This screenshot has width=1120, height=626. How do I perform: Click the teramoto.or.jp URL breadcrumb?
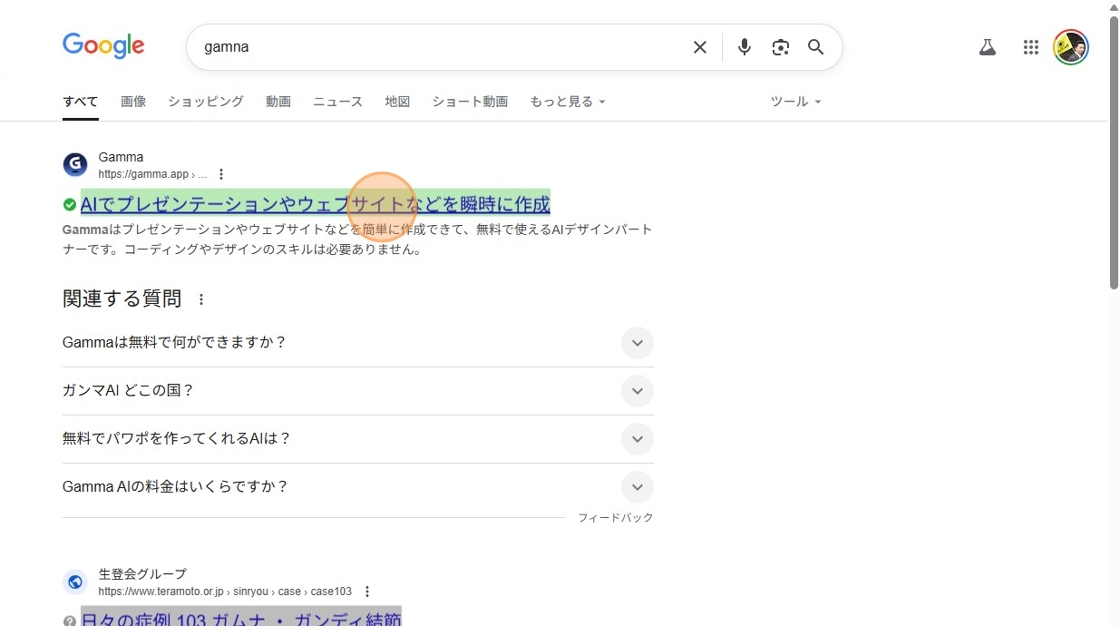tap(225, 592)
